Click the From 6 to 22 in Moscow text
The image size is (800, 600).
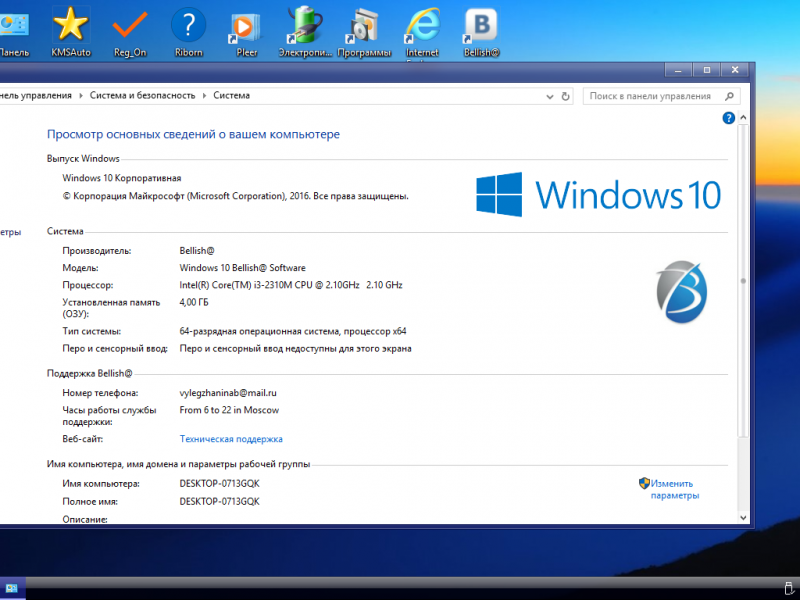click(229, 410)
